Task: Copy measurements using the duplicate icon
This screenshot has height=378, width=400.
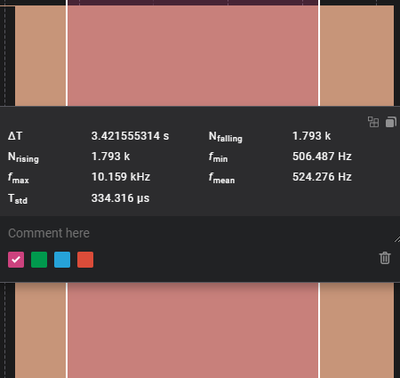Action: 391,122
